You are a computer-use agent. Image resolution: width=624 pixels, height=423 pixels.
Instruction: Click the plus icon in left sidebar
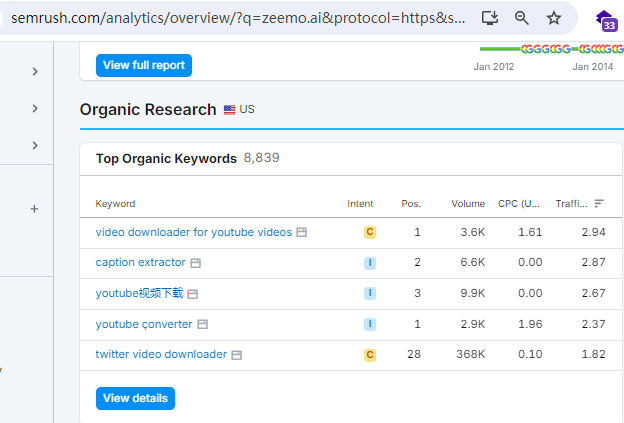35,209
